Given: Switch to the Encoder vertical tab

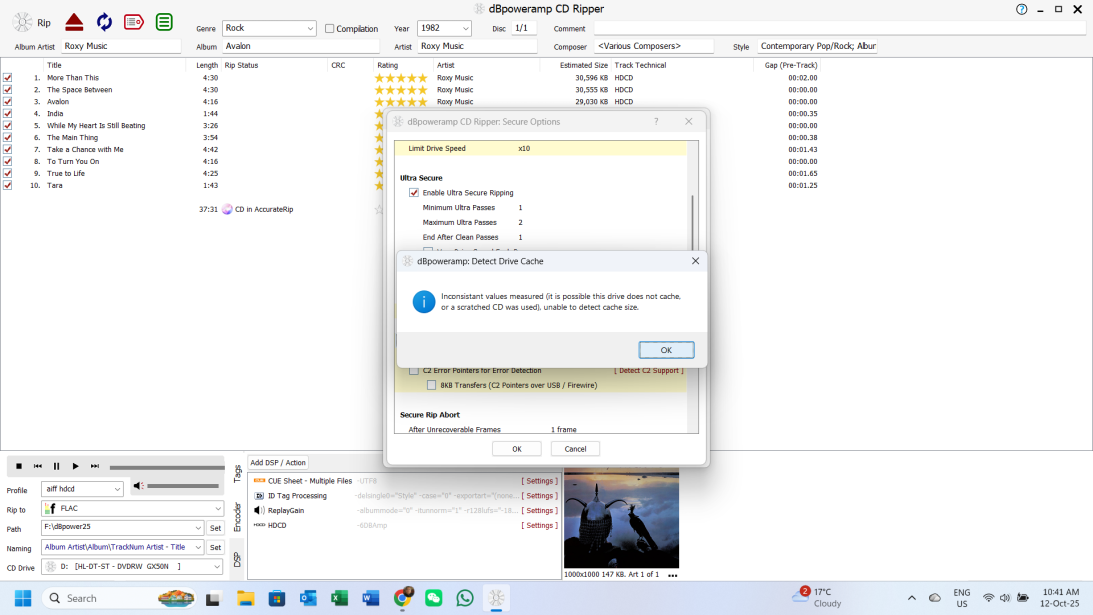Looking at the screenshot, I should tap(237, 517).
